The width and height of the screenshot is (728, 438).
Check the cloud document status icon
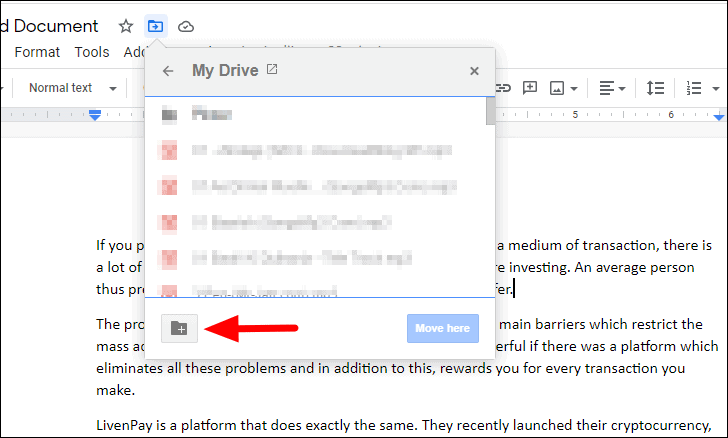186,26
